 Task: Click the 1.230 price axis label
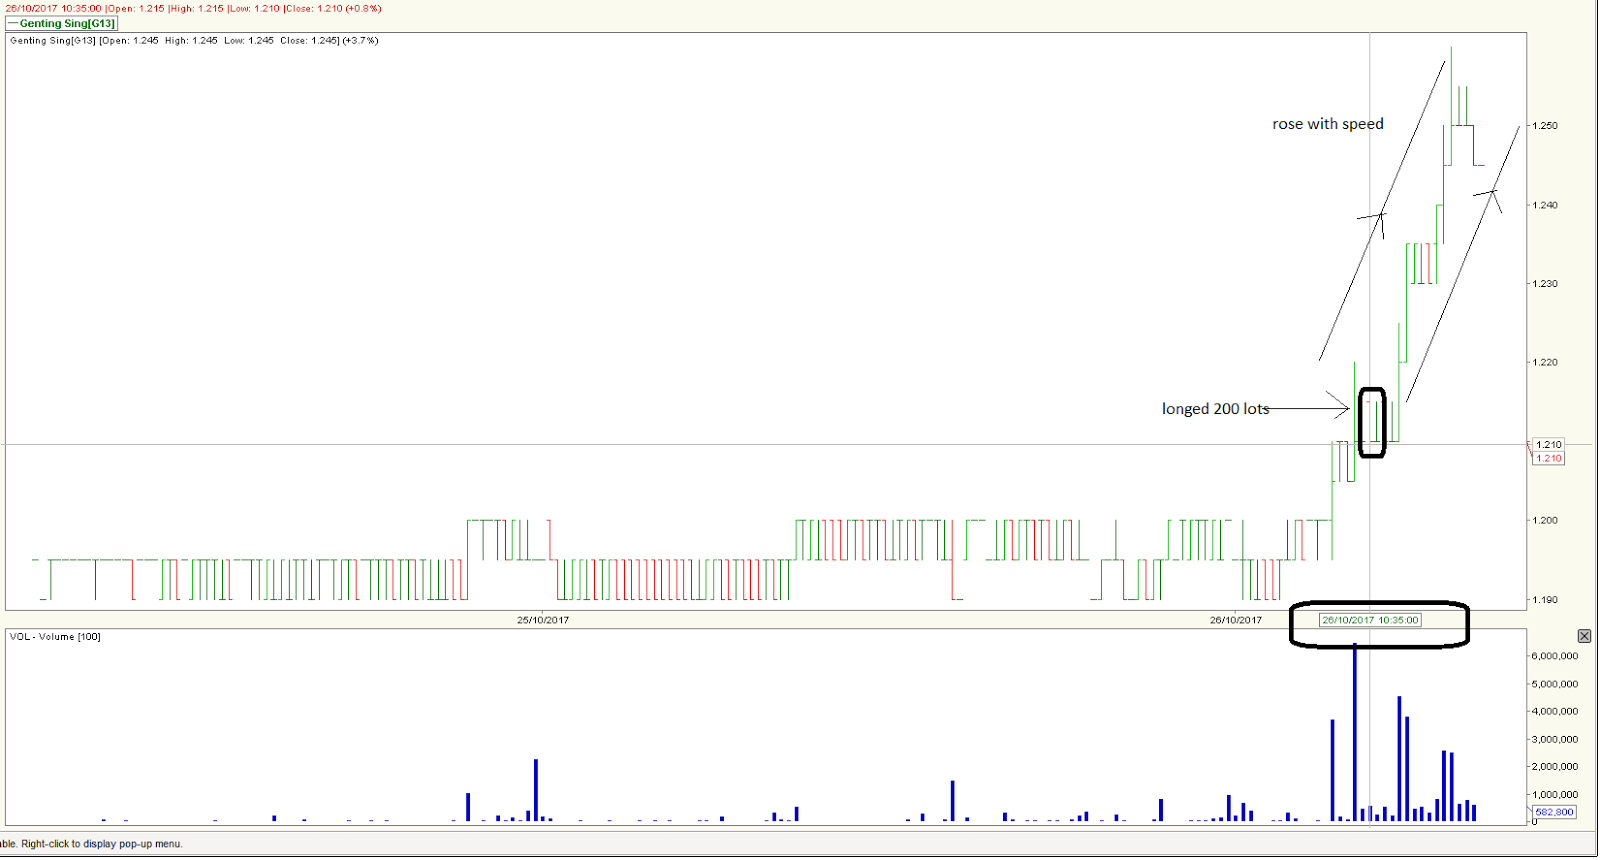pos(1546,284)
